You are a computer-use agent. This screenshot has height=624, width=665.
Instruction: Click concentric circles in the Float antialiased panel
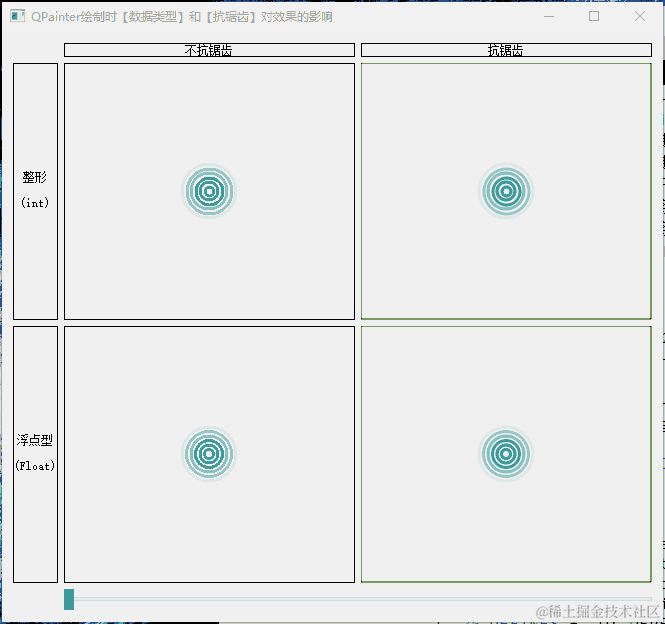click(x=506, y=454)
